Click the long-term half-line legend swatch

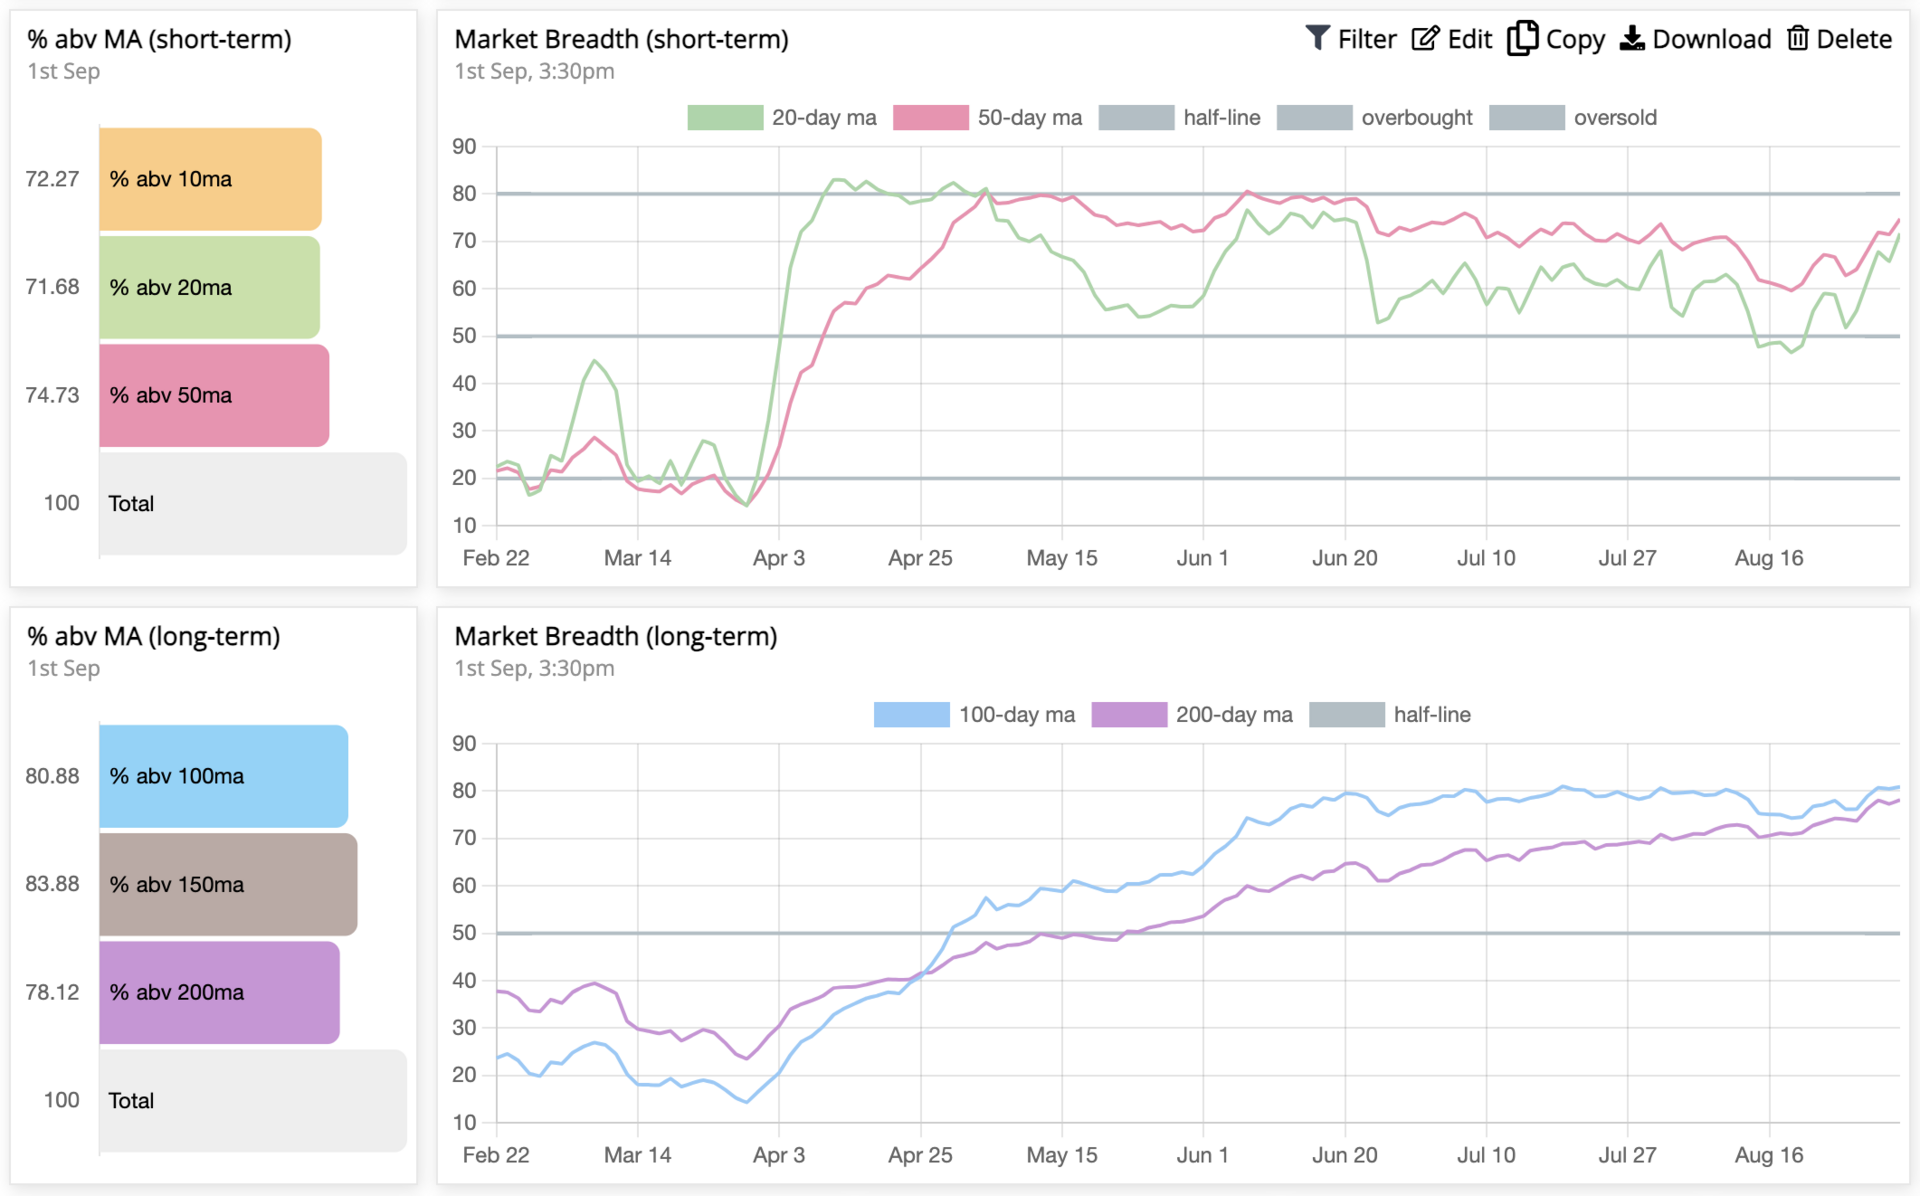(x=1346, y=715)
